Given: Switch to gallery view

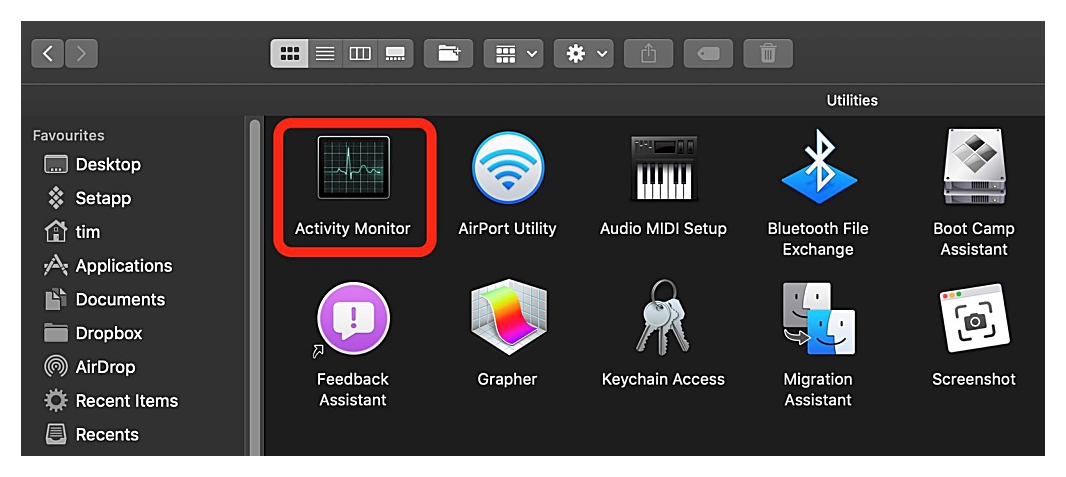Looking at the screenshot, I should [395, 54].
